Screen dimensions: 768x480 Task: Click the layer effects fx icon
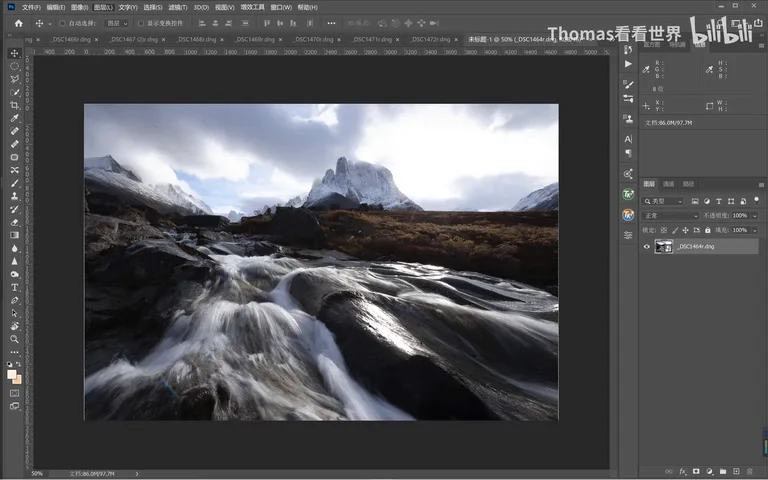pyautogui.click(x=683, y=471)
